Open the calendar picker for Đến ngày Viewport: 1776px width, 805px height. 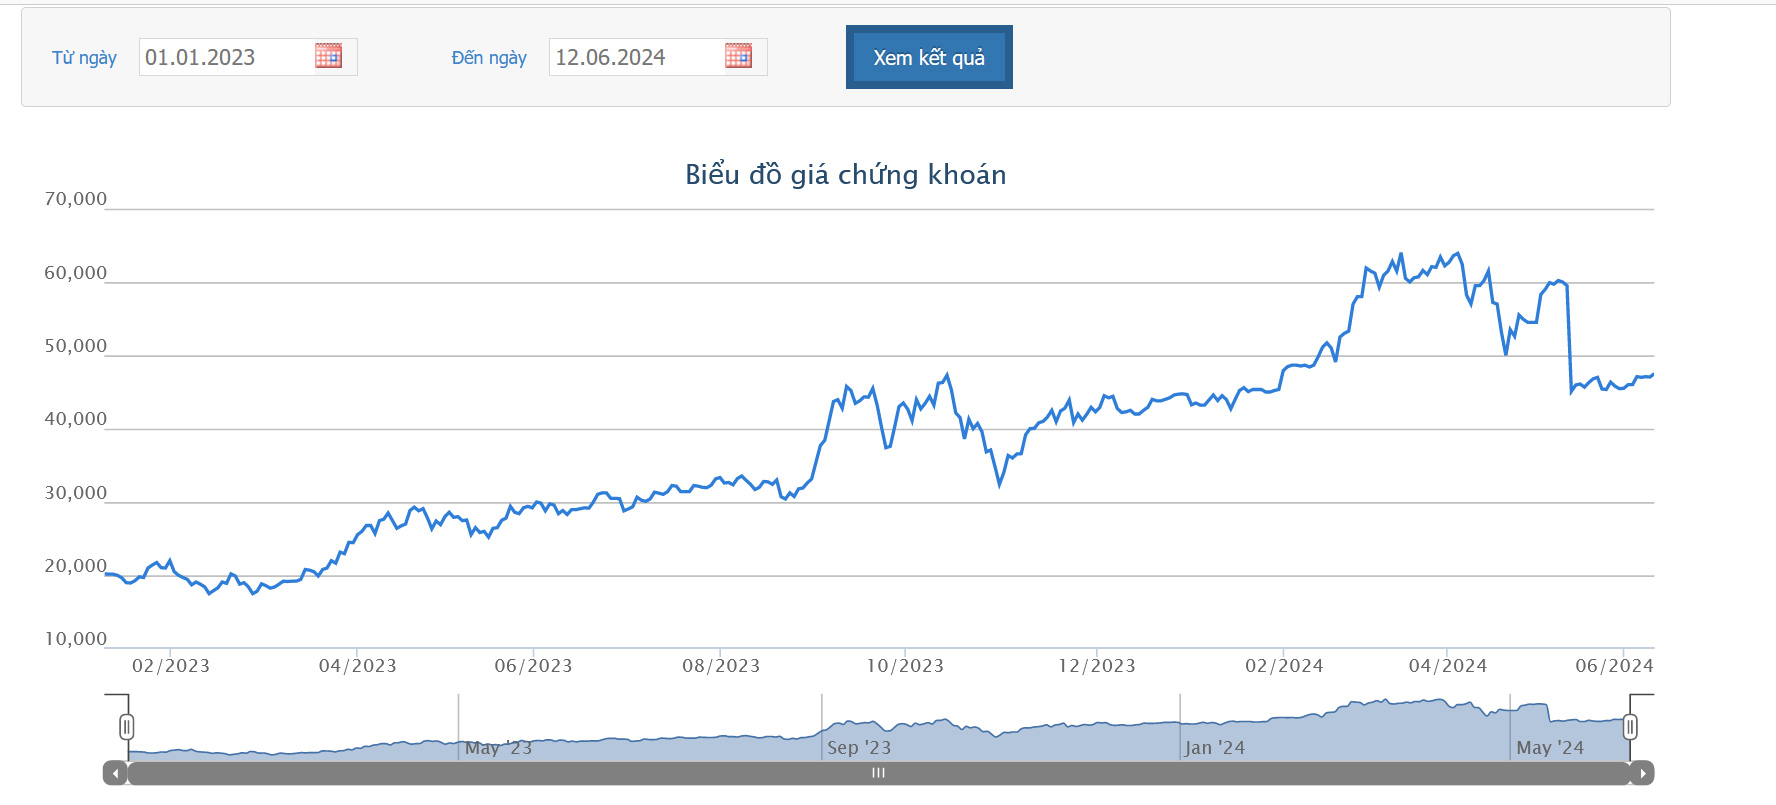[x=738, y=56]
